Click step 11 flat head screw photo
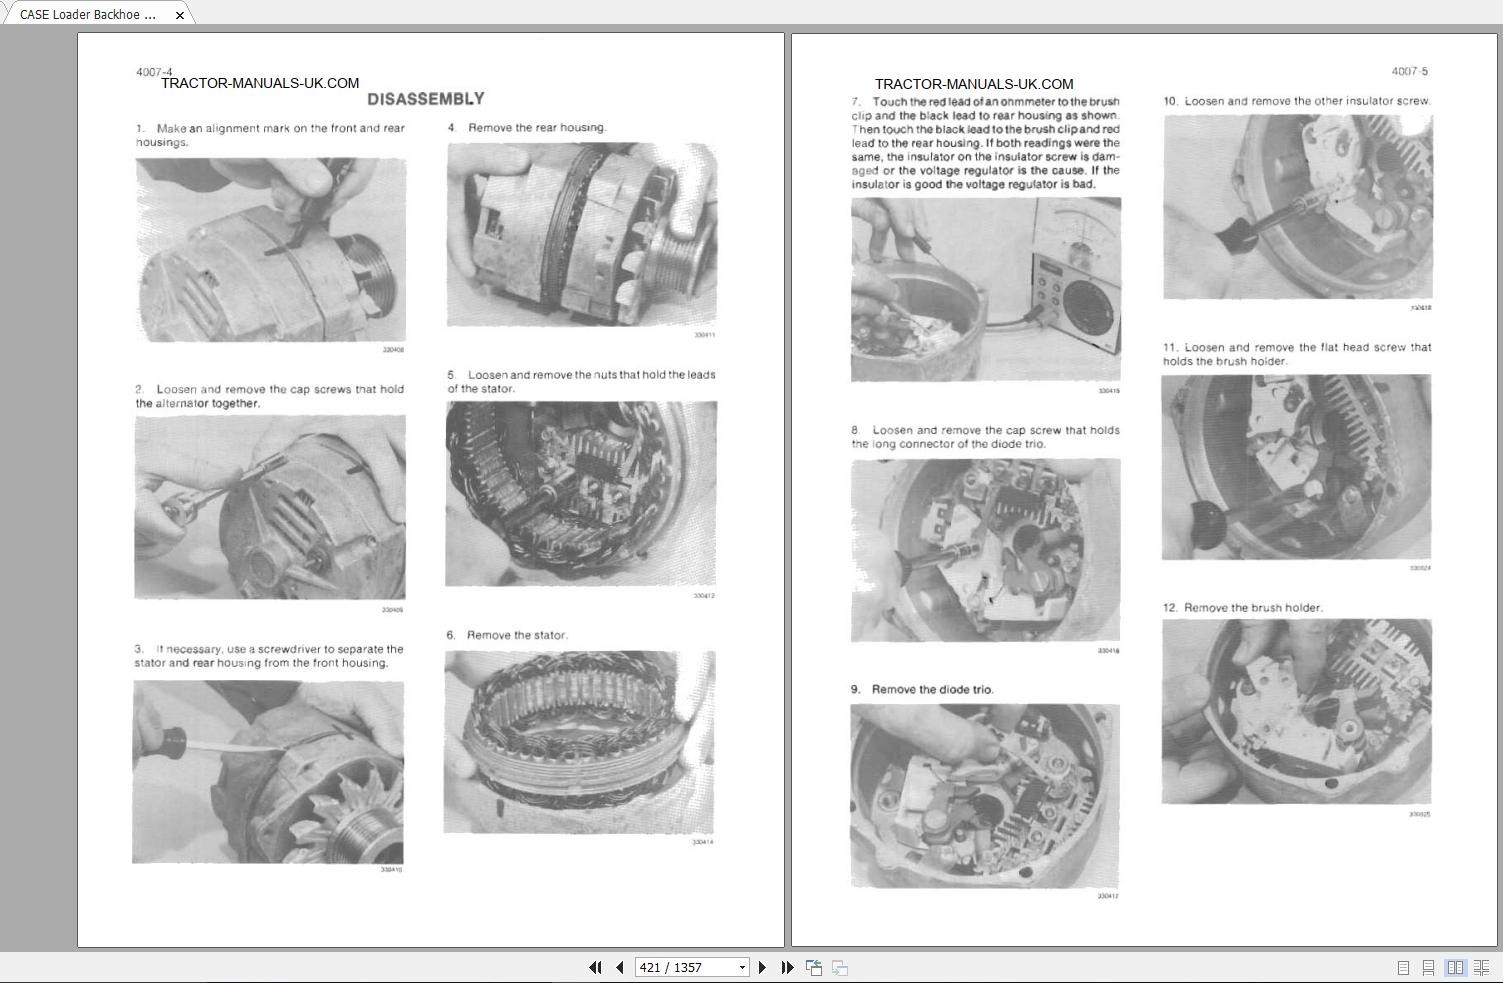The width and height of the screenshot is (1503, 983). click(x=1297, y=467)
